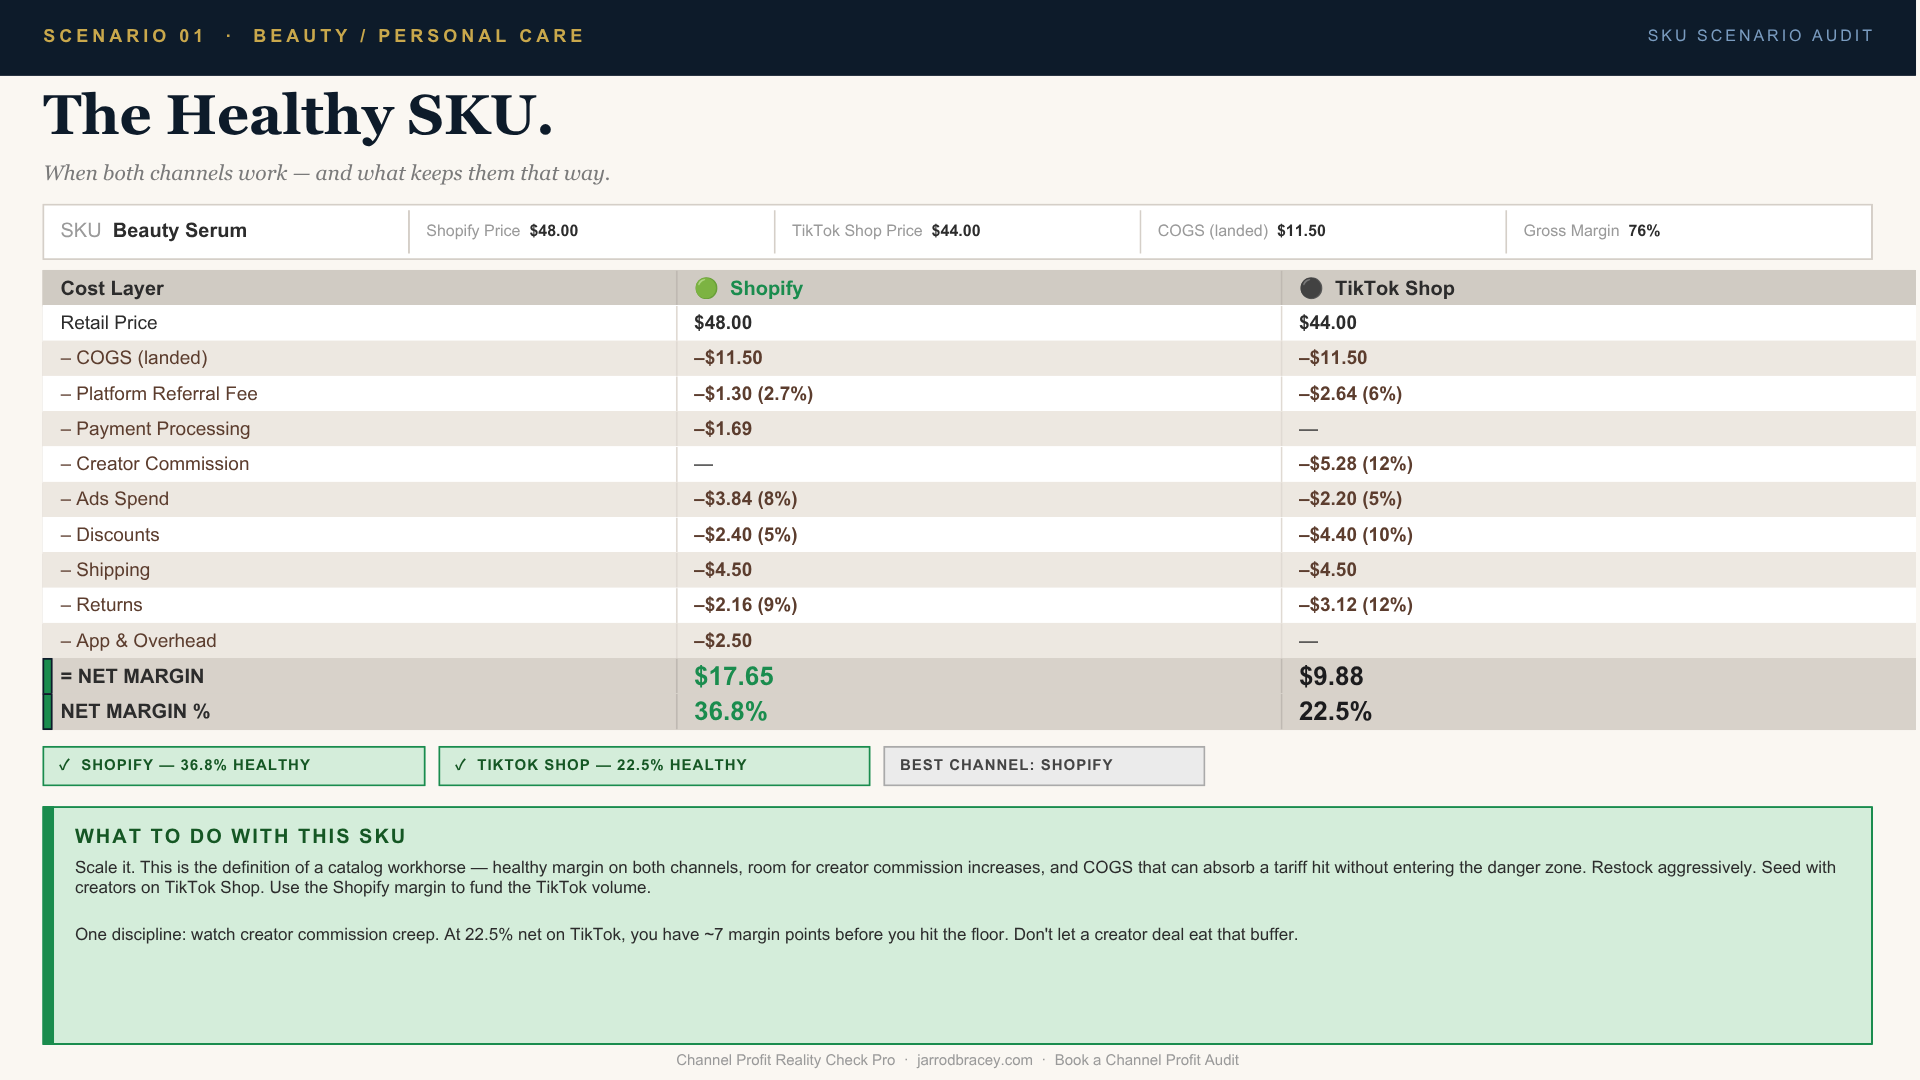The width and height of the screenshot is (1920, 1080).
Task: Click the SKU SCENARIO AUDIT header label
Action: [1760, 36]
